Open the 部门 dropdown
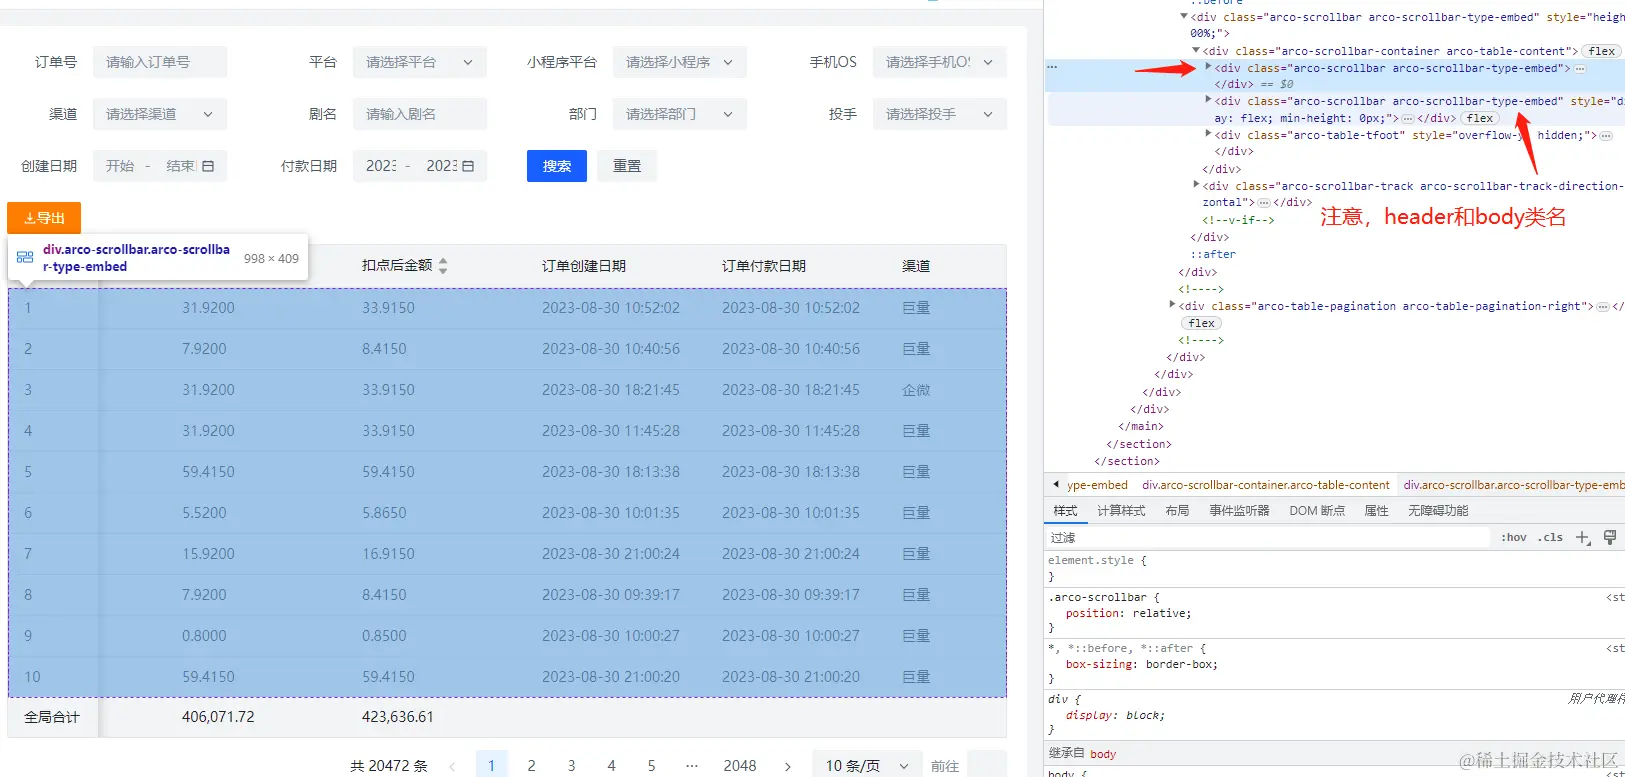Viewport: 1625px width, 777px height. tap(680, 114)
